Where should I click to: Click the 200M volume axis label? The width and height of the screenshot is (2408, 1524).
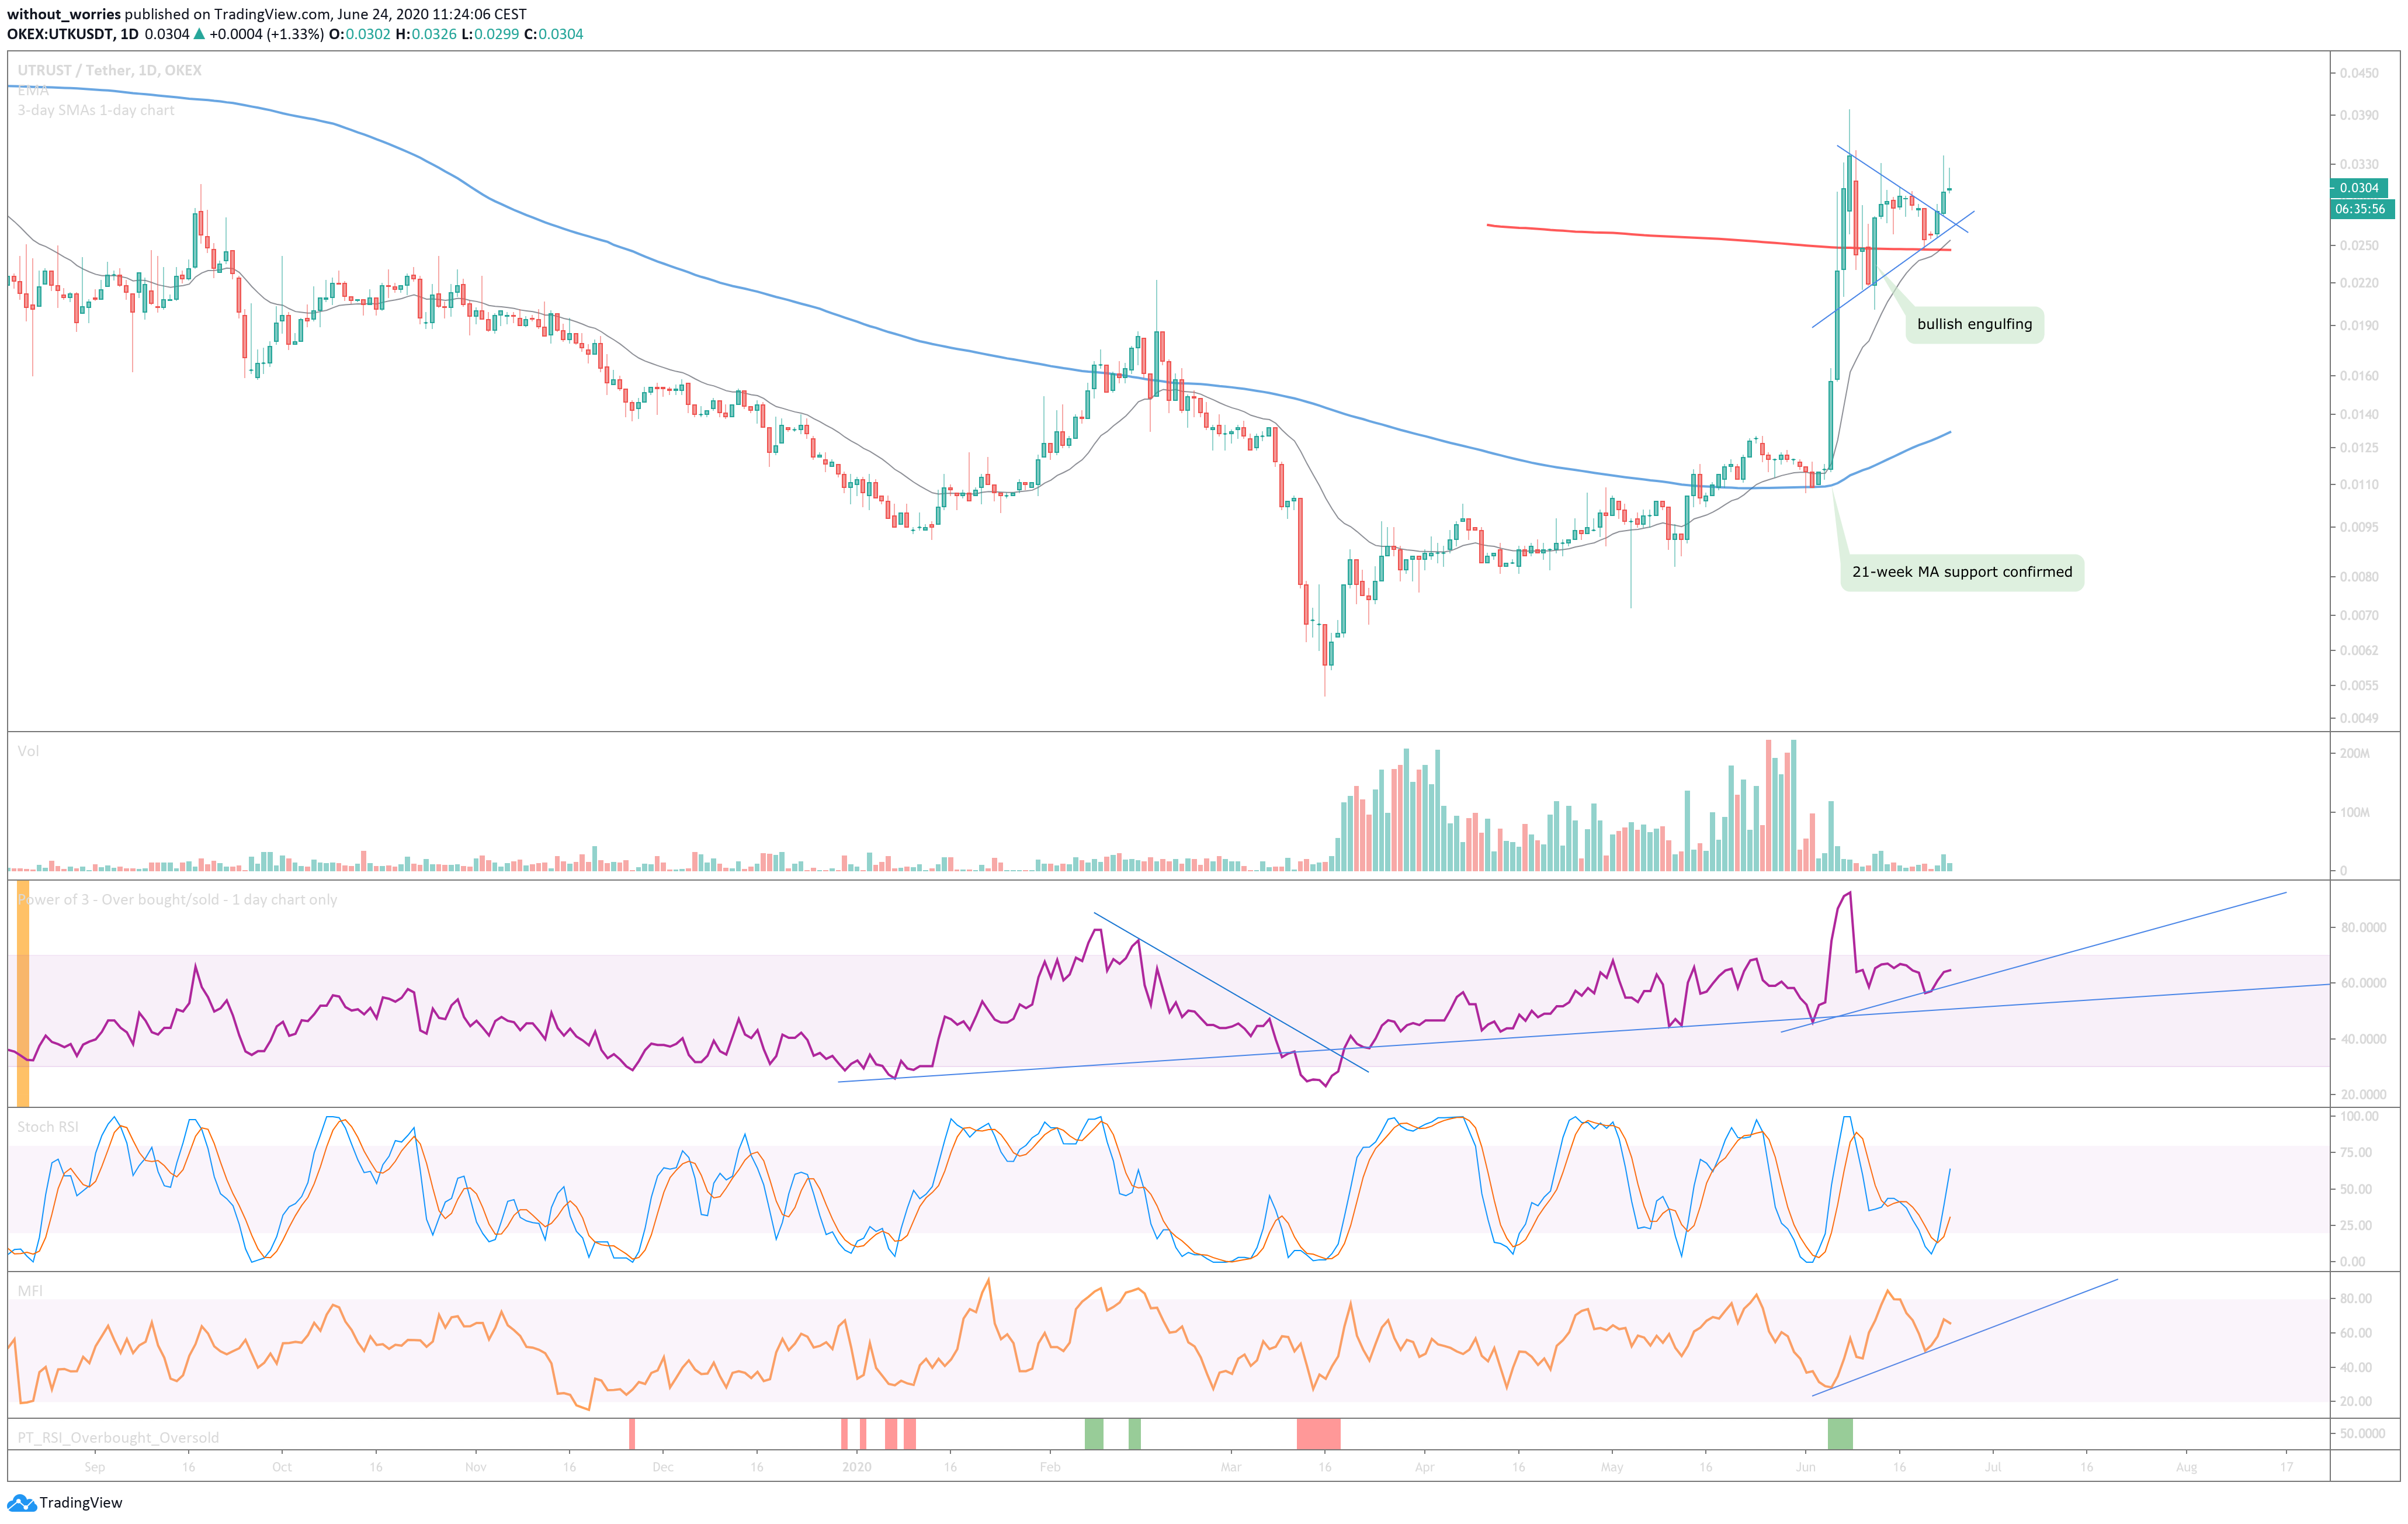[x=2354, y=753]
